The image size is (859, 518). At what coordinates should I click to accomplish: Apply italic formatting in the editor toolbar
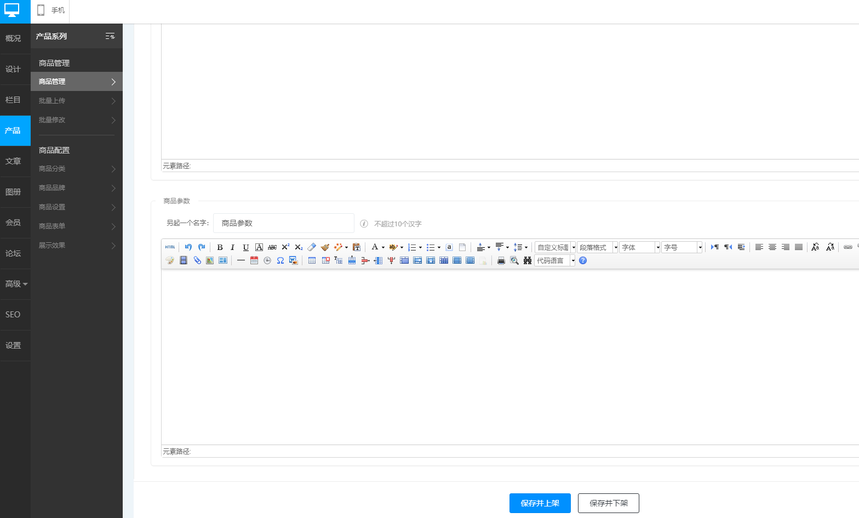[233, 247]
